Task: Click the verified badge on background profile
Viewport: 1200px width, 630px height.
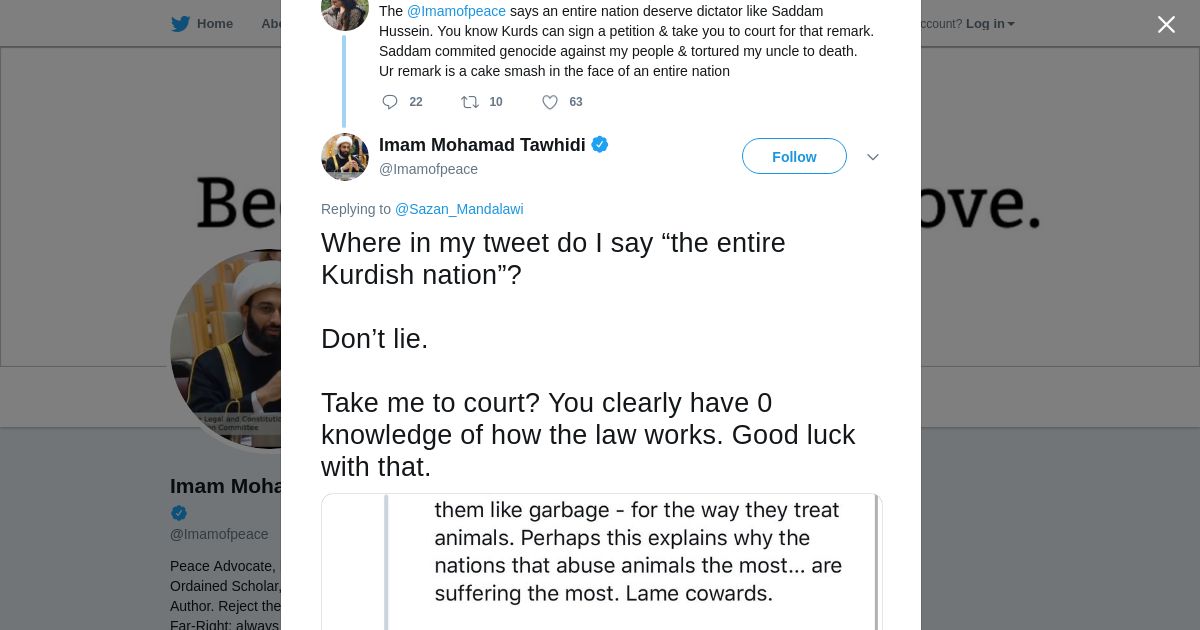Action: point(179,513)
